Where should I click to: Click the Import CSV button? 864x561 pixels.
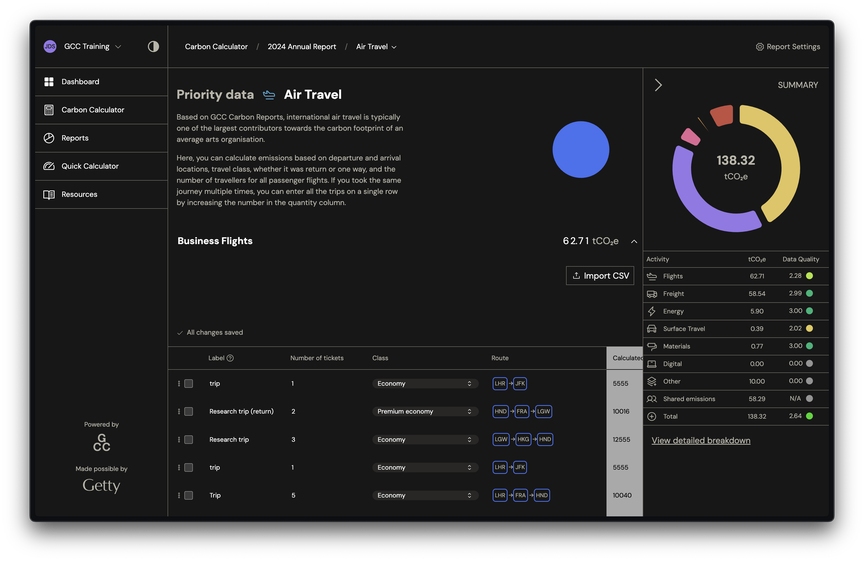click(600, 276)
